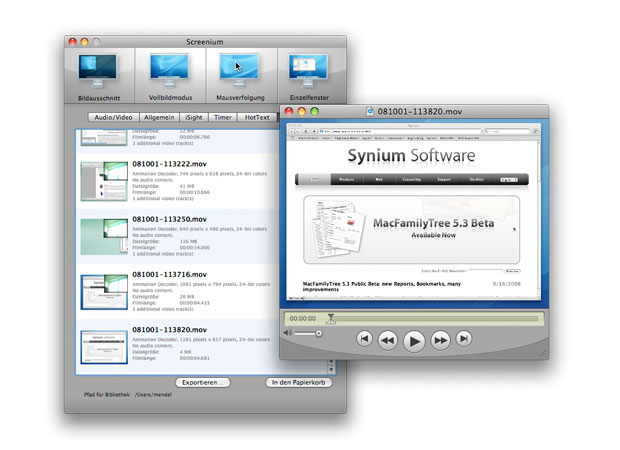Click file name 081001-113716.mov

[x=170, y=274]
